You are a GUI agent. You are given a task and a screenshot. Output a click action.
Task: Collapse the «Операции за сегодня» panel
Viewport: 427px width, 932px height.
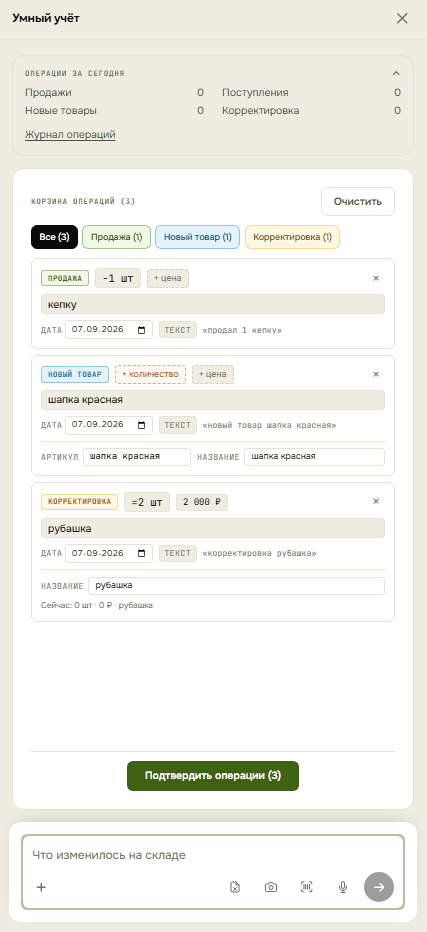coord(396,73)
